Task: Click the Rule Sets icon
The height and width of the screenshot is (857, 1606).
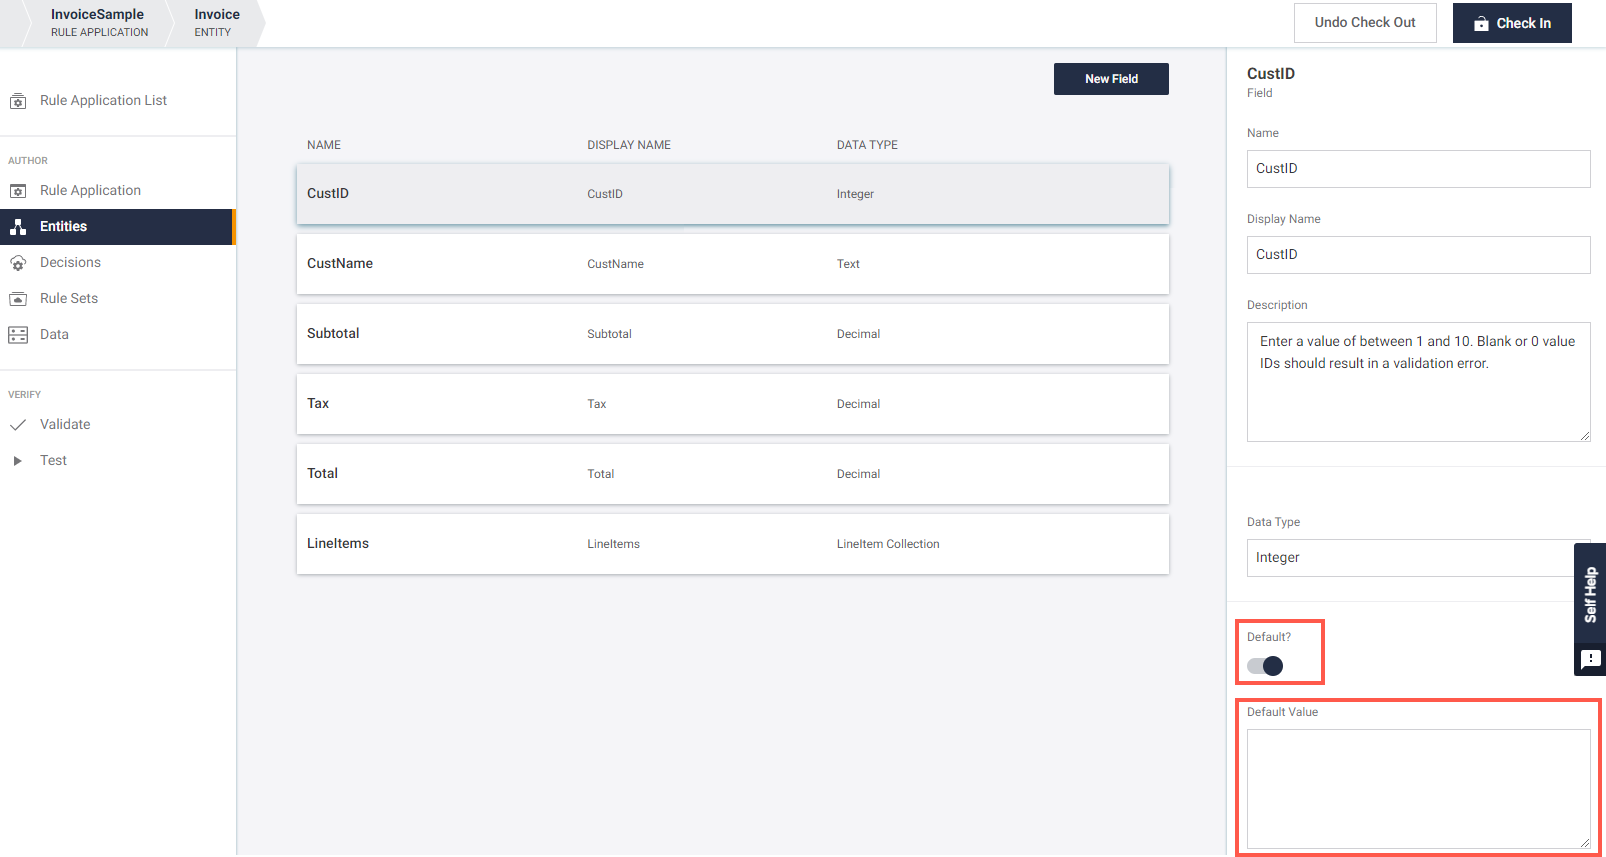Action: (x=18, y=299)
